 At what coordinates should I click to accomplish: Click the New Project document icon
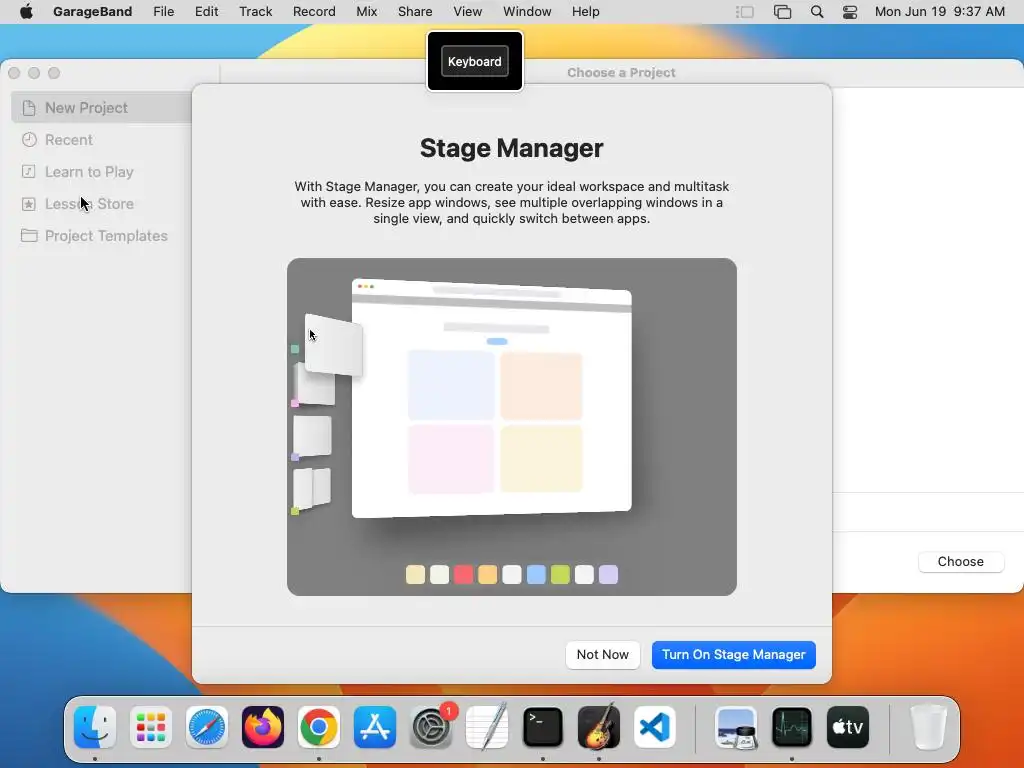pos(29,108)
